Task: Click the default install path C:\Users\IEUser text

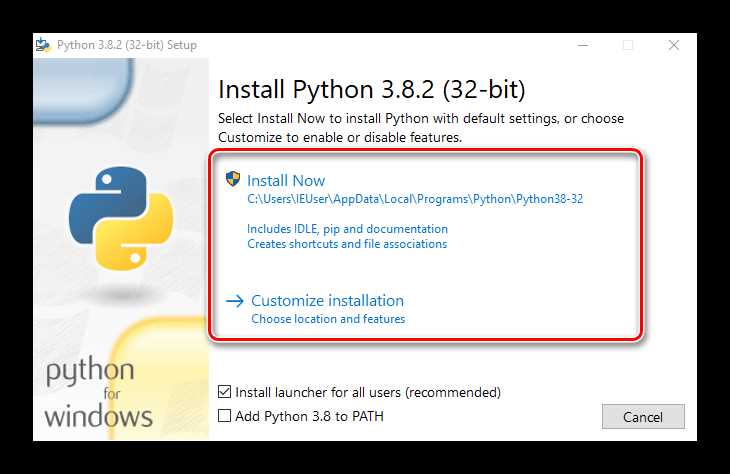Action: tap(415, 199)
